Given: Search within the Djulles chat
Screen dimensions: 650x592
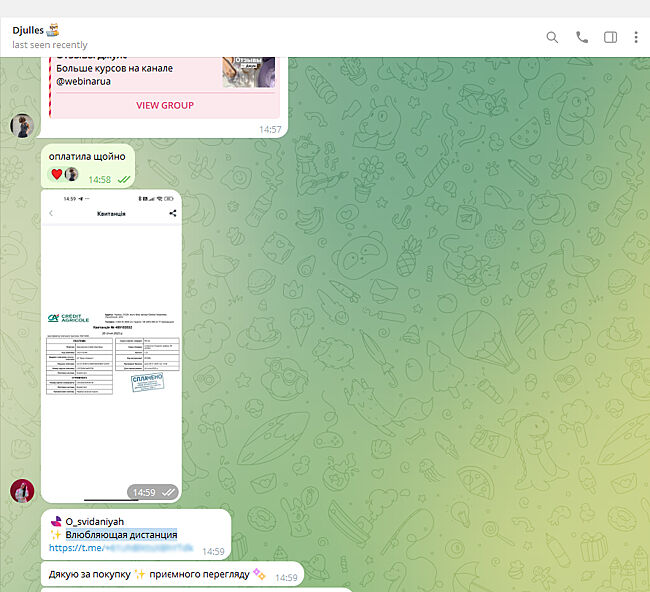Looking at the screenshot, I should [552, 37].
